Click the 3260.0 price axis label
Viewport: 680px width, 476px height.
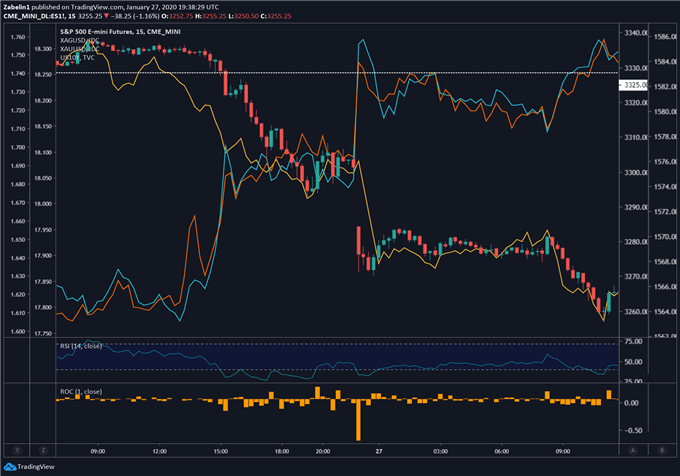(x=636, y=311)
